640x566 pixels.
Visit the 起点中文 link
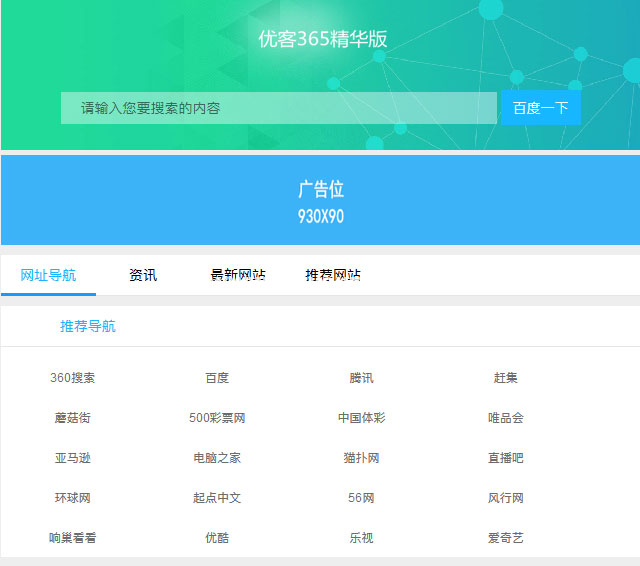pos(217,498)
